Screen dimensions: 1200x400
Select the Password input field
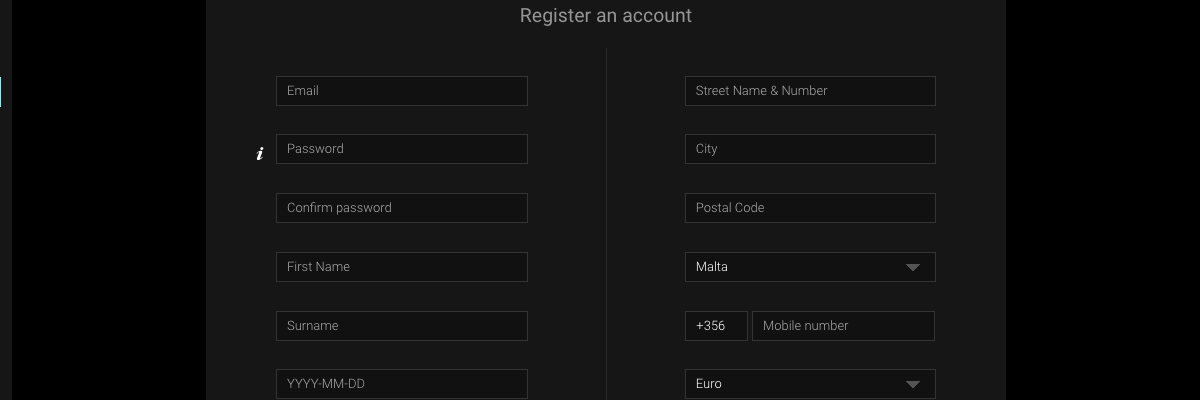click(402, 149)
